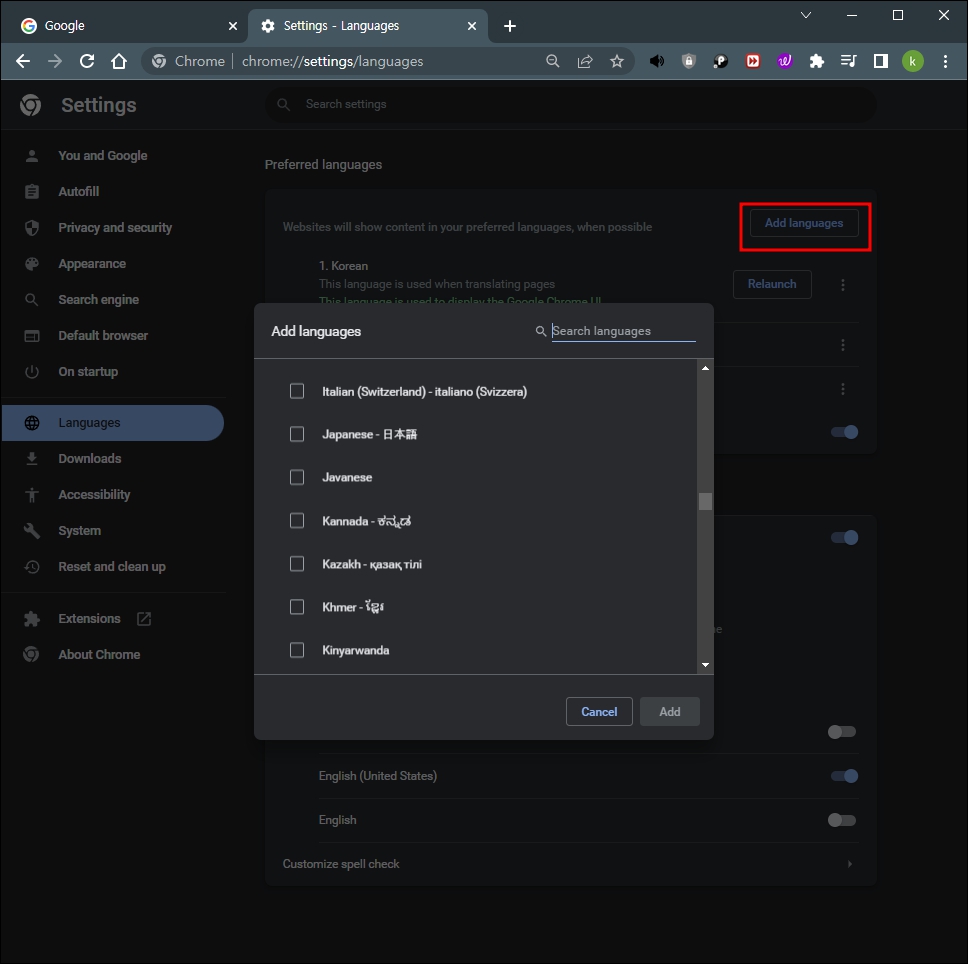Click the Relaunch button
Image resolution: width=968 pixels, height=964 pixels.
click(772, 284)
